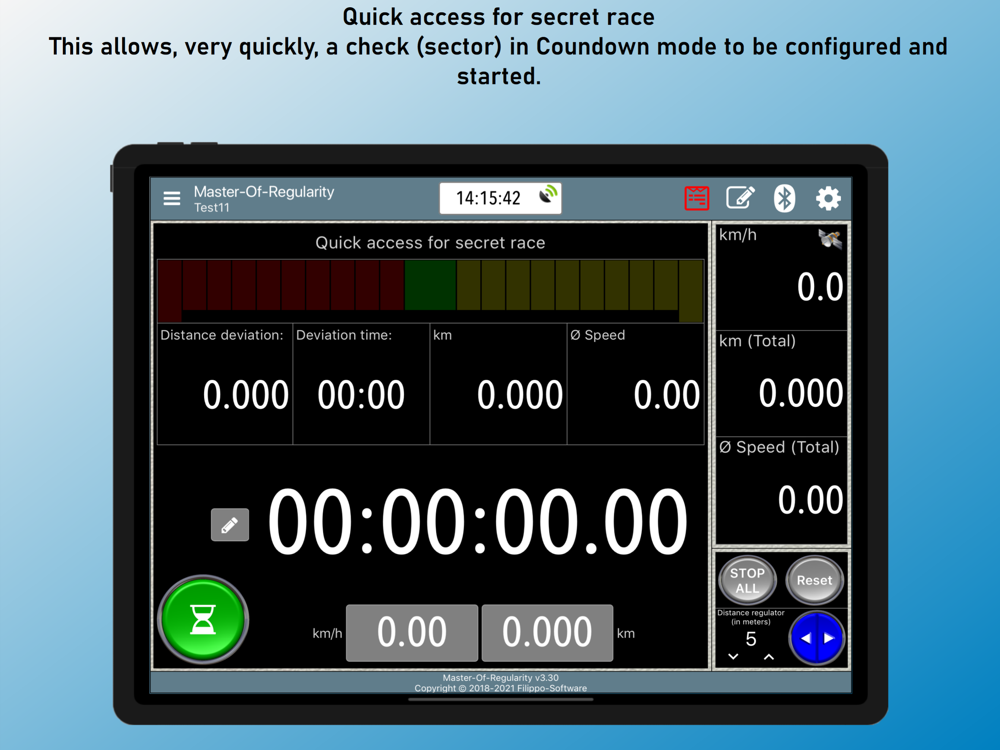Viewport: 1000px width, 750px height.
Task: Click the Deviation time 00:00 cell
Action: [x=361, y=384]
